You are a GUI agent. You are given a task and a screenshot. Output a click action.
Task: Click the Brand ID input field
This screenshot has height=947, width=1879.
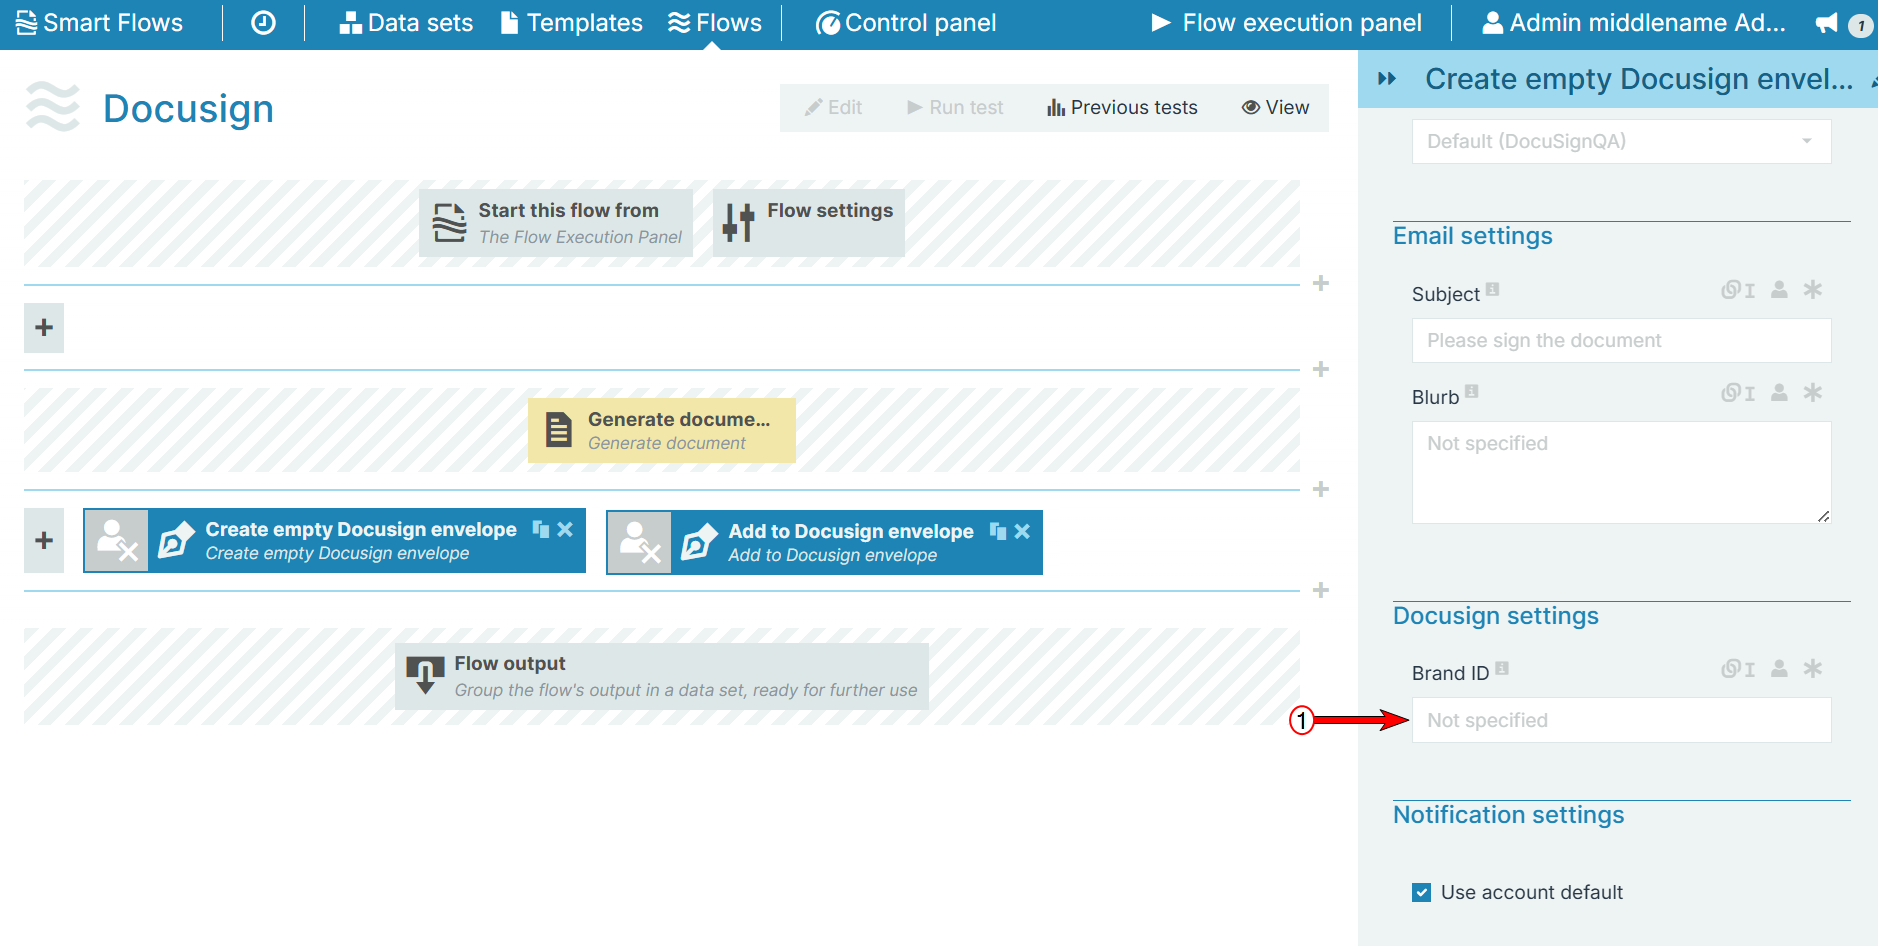click(x=1620, y=719)
